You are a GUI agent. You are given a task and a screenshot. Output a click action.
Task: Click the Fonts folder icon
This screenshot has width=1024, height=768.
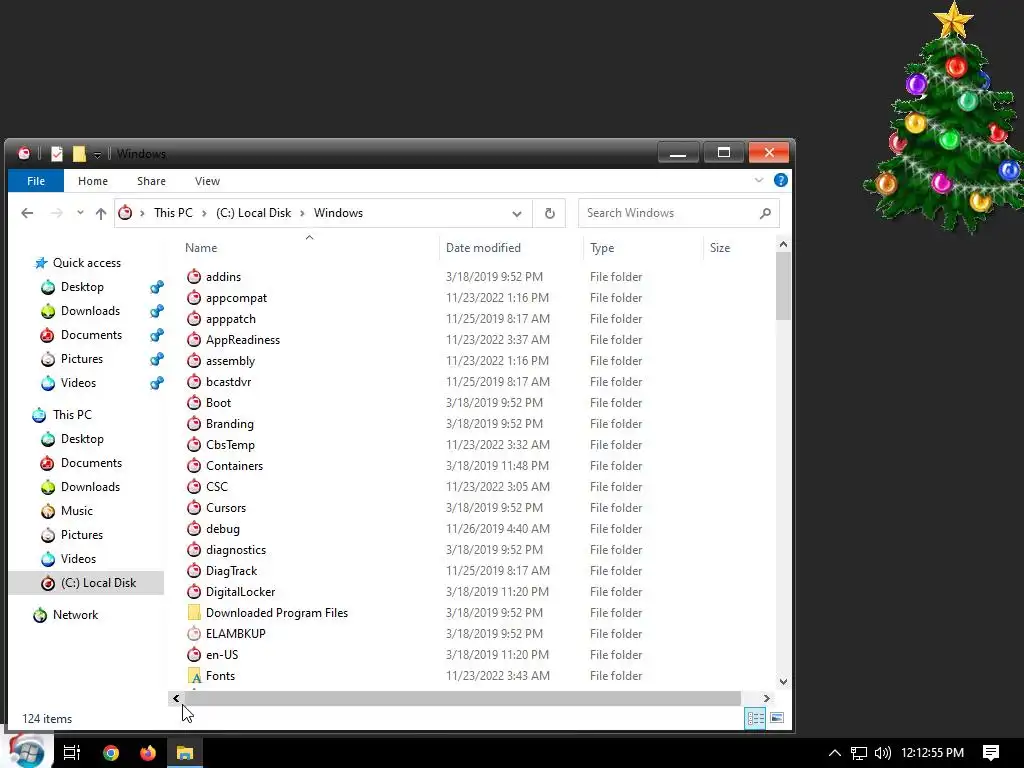coord(194,675)
